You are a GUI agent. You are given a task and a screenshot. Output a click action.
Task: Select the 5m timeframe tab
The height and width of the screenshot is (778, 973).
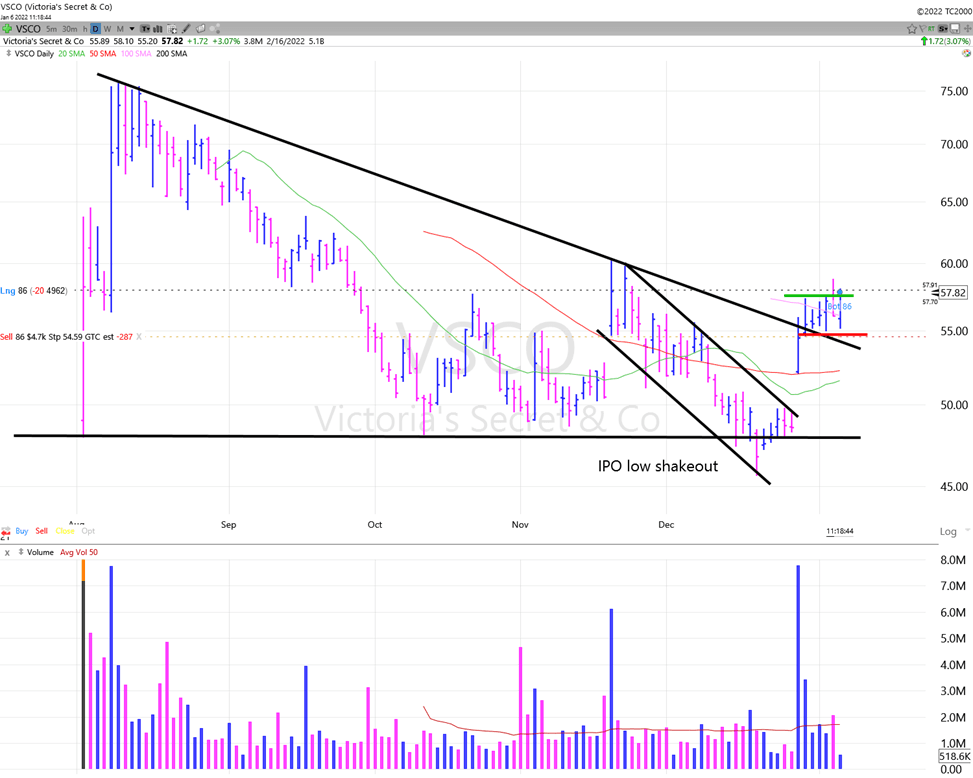(53, 29)
